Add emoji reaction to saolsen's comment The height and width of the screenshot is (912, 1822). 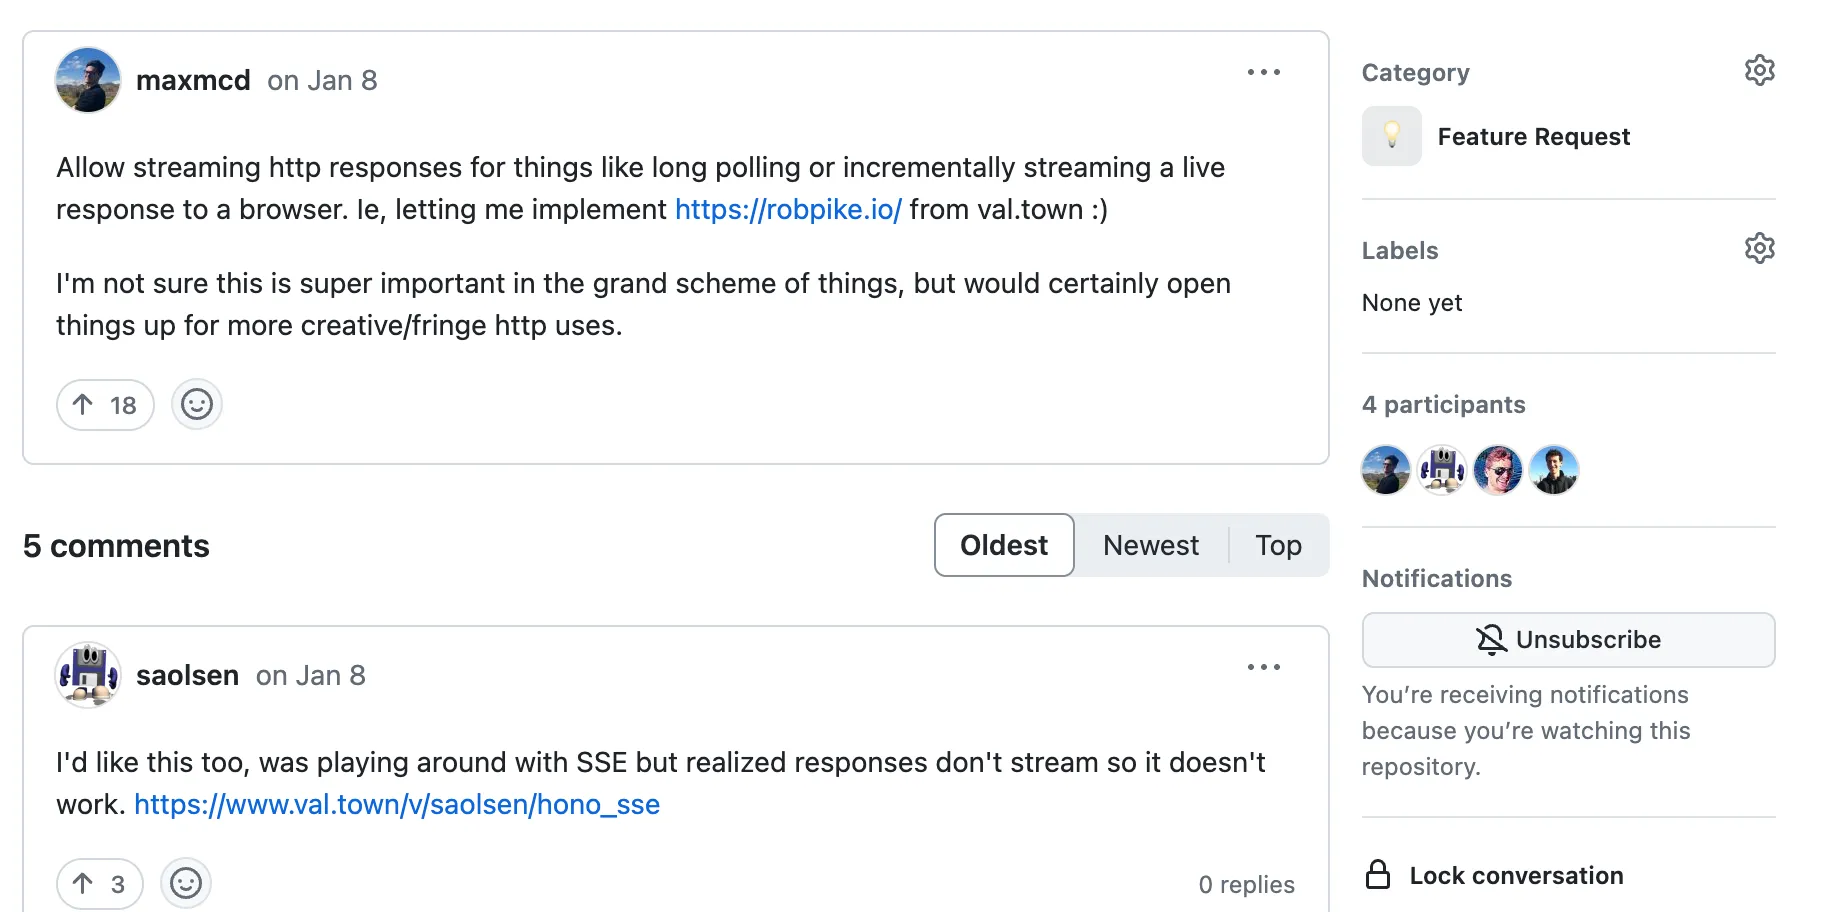(x=186, y=883)
